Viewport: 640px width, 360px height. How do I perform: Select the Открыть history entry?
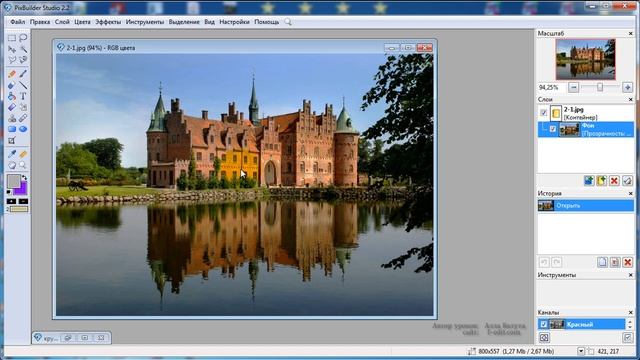586,205
